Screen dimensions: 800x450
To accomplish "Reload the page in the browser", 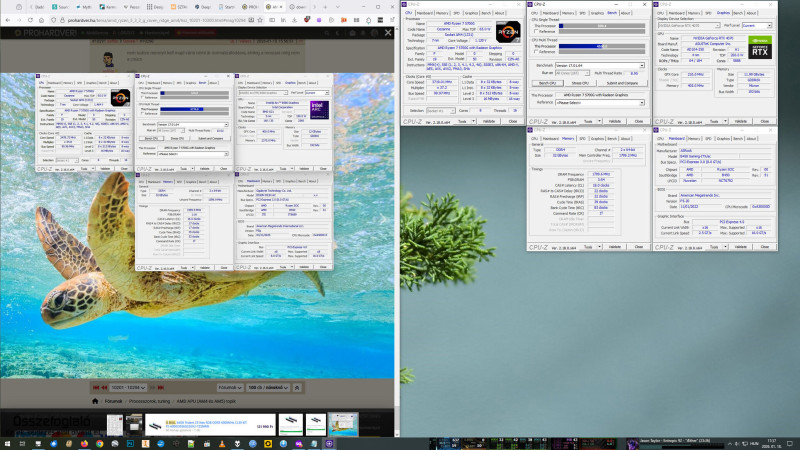I will (30, 20).
